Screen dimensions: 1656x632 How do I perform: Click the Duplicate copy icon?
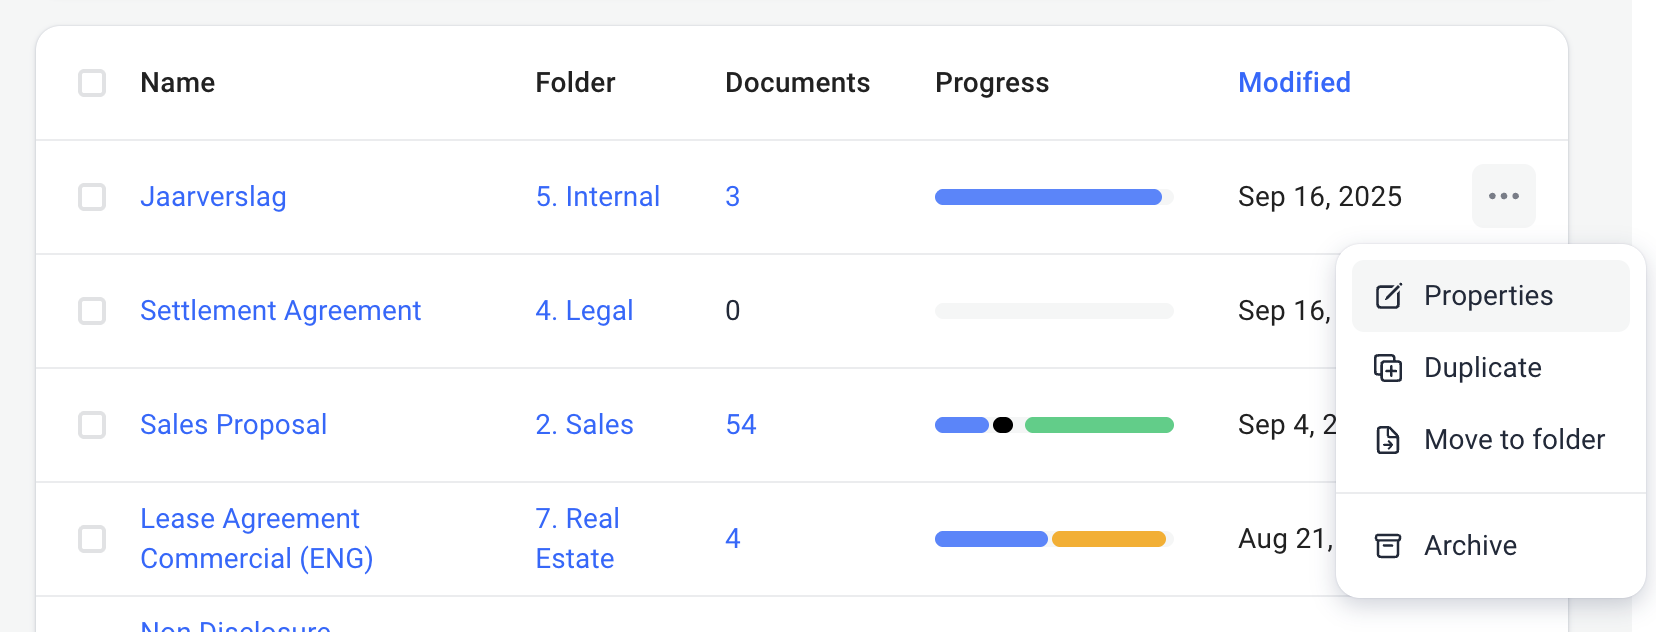(1388, 368)
